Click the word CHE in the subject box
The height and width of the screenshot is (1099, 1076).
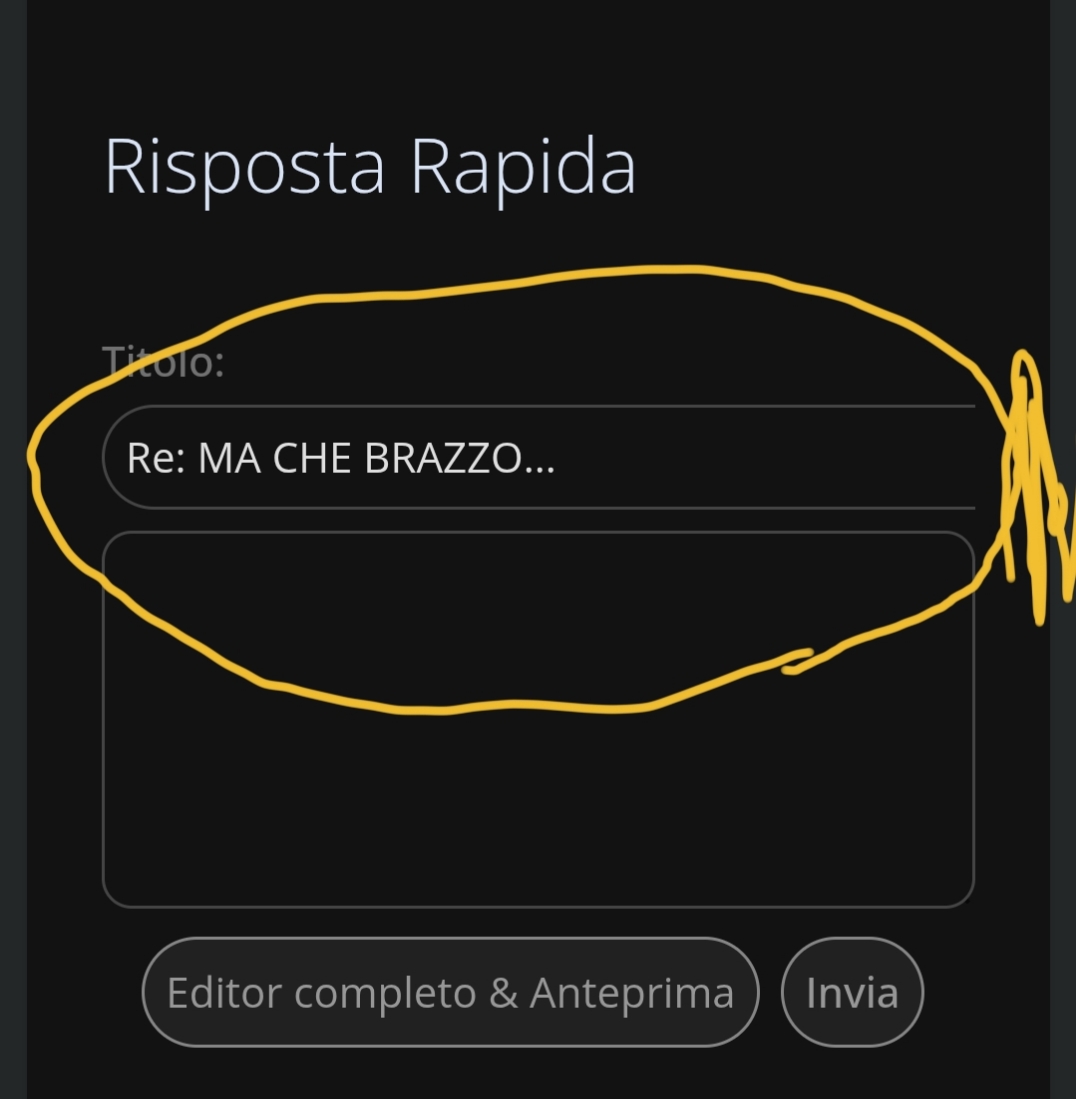pyautogui.click(x=311, y=458)
